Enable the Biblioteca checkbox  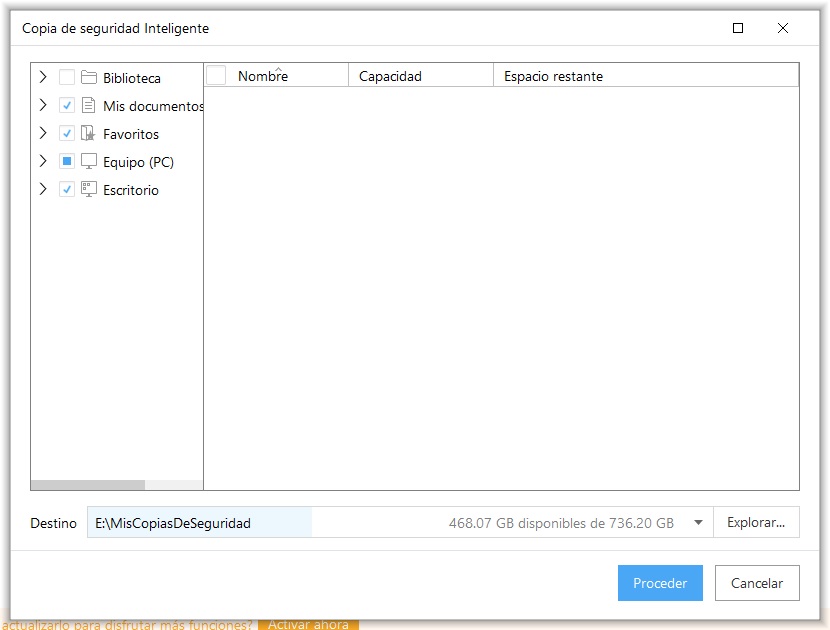(67, 78)
